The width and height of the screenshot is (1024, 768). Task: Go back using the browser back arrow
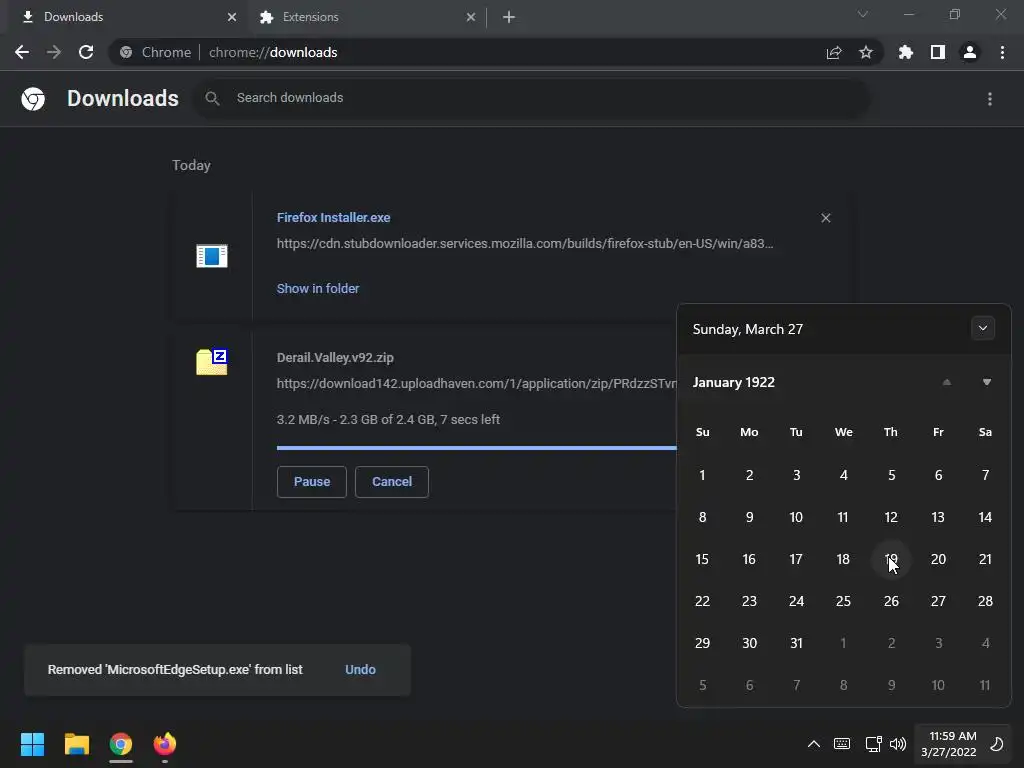click(x=22, y=52)
